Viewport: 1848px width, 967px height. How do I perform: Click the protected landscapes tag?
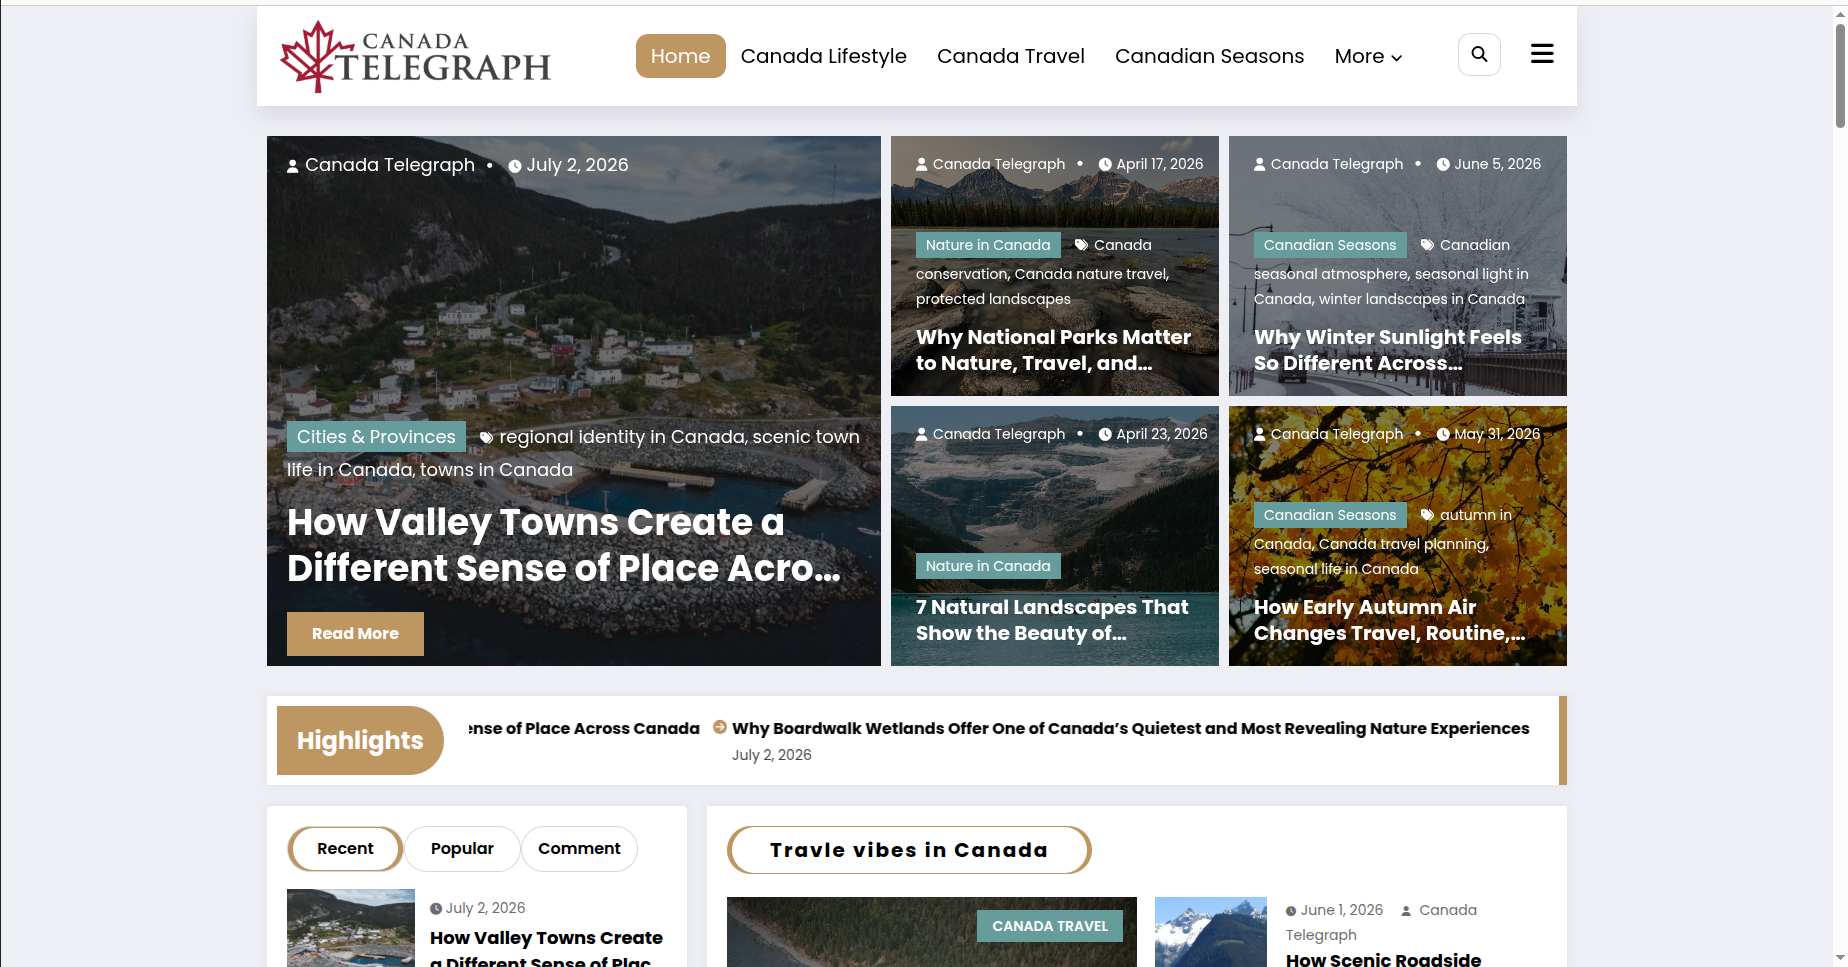pyautogui.click(x=993, y=299)
